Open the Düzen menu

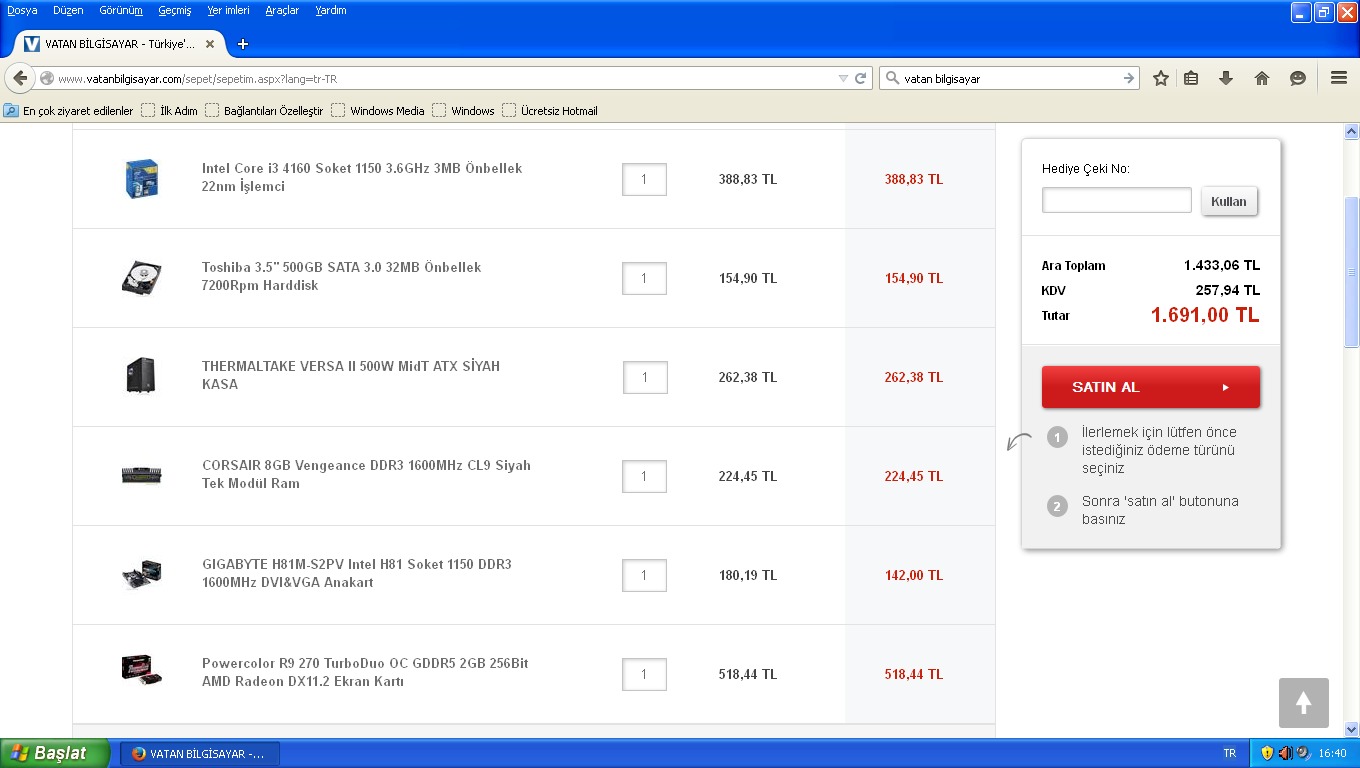68,10
